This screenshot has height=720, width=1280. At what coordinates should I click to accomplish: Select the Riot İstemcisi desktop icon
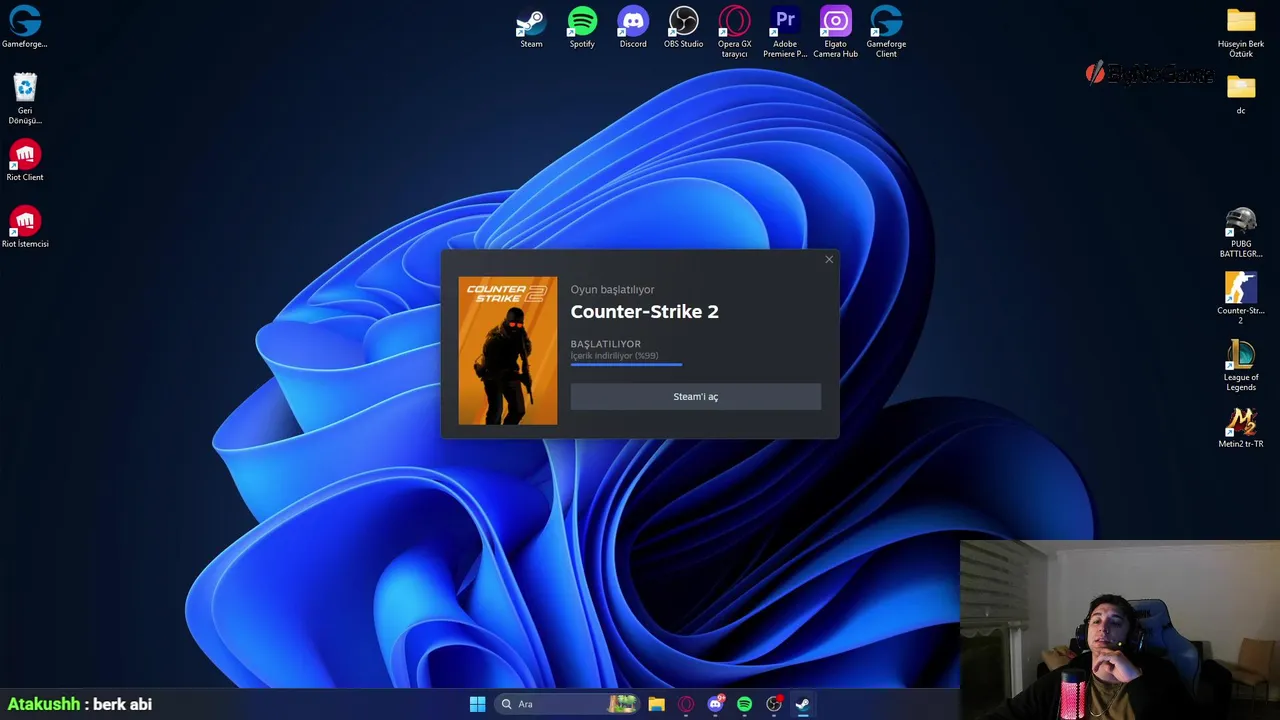pyautogui.click(x=25, y=227)
